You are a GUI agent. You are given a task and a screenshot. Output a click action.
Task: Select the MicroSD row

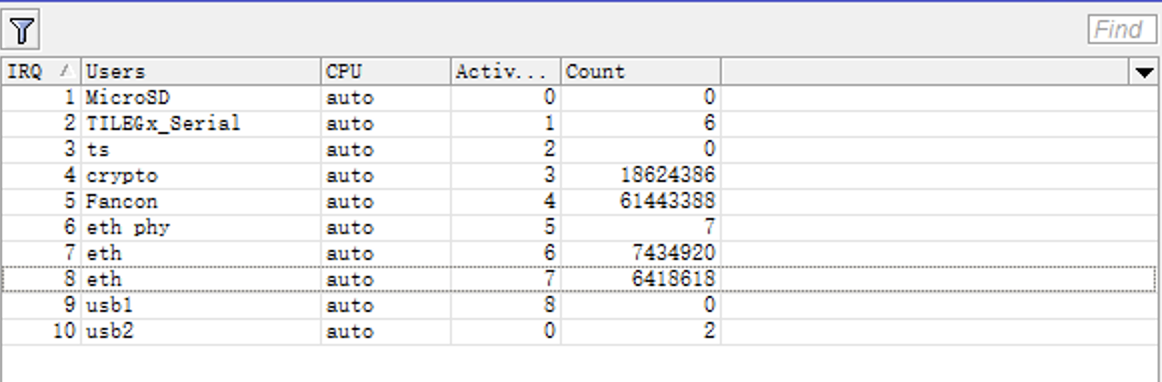coord(580,98)
